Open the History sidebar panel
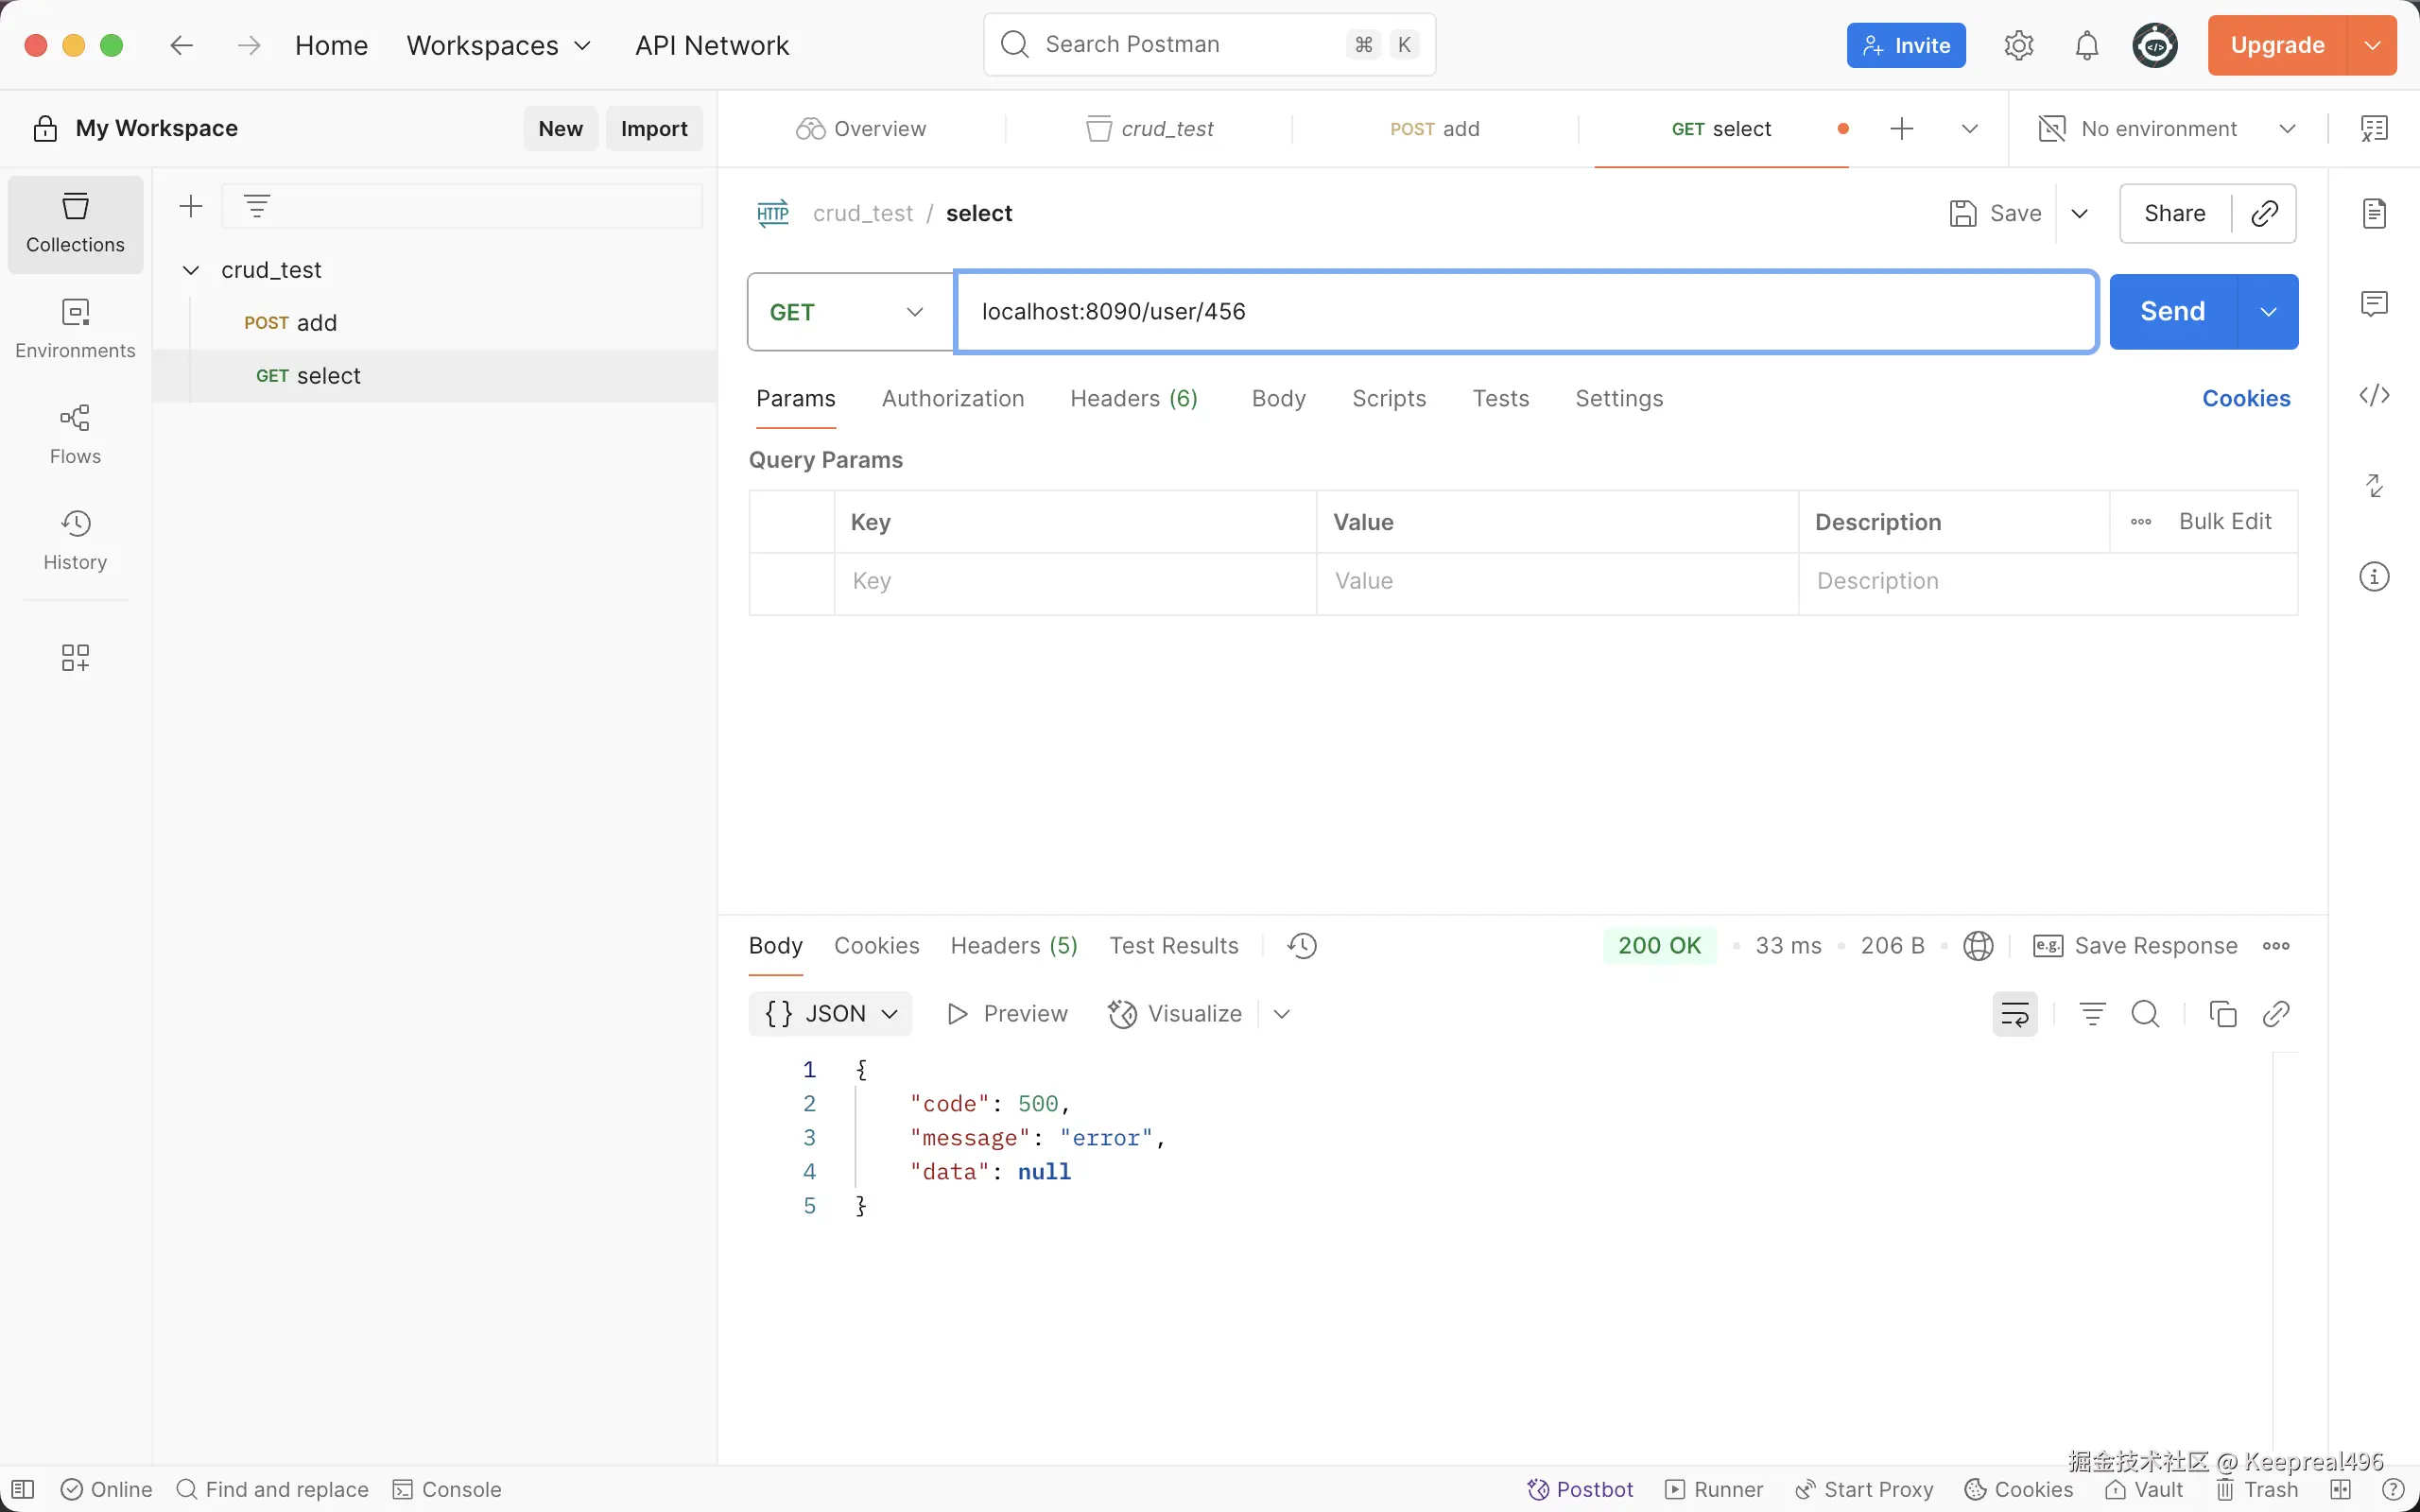Image resolution: width=2420 pixels, height=1512 pixels. [75, 540]
